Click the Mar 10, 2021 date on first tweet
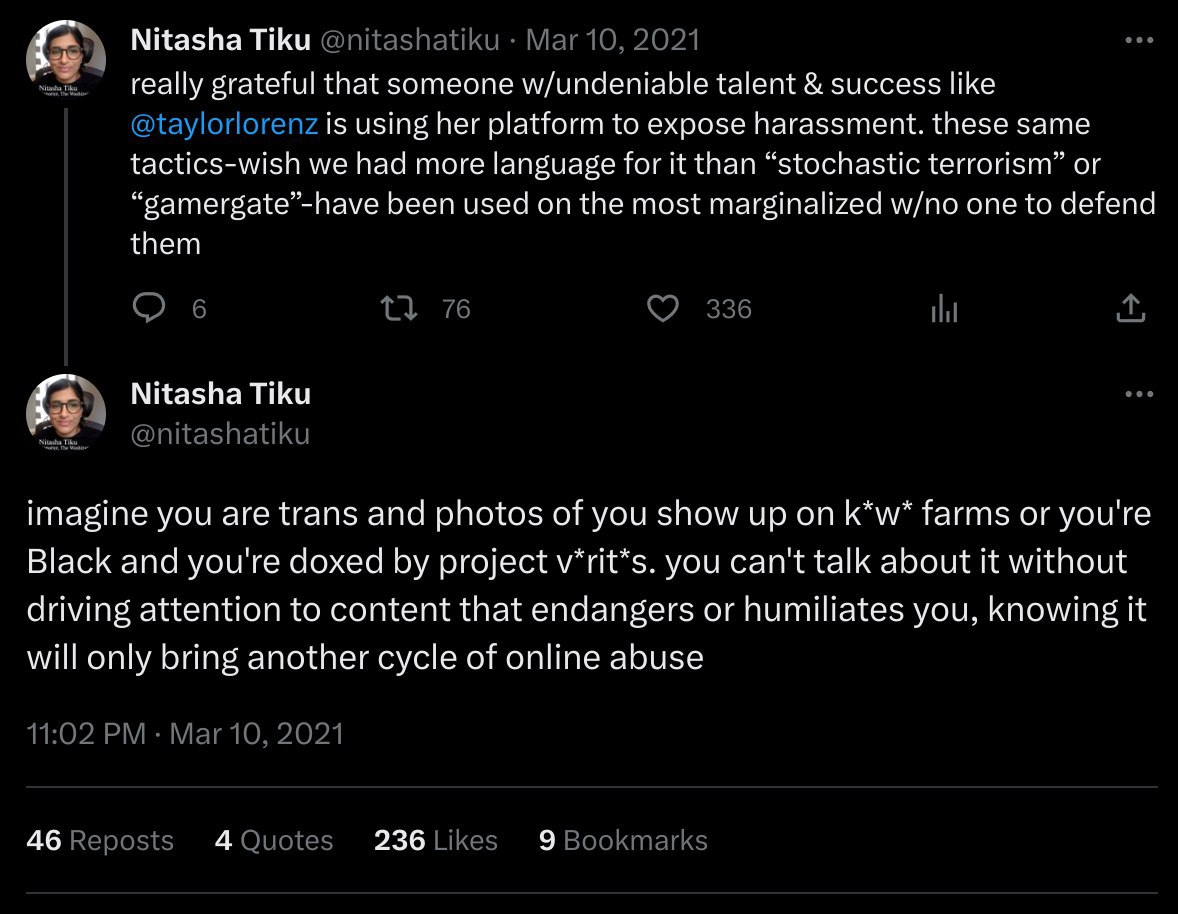Viewport: 1178px width, 914px height. click(612, 40)
